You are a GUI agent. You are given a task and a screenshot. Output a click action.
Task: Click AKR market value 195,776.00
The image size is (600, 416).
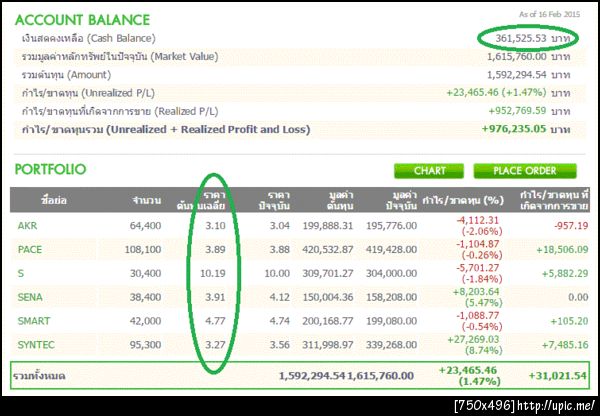click(x=391, y=226)
